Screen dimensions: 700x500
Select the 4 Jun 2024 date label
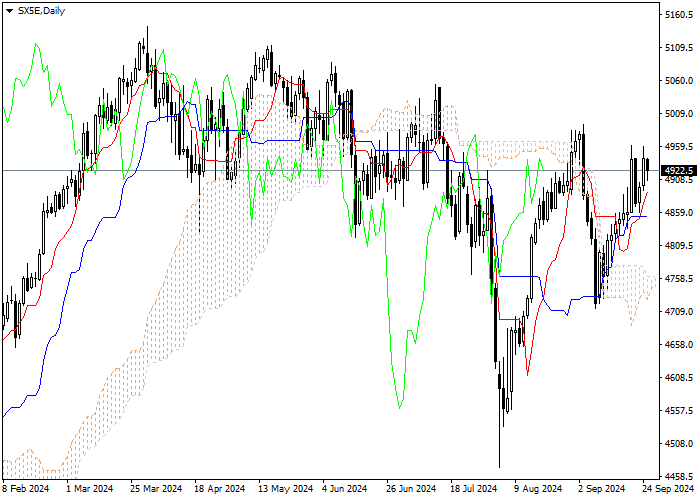pos(345,489)
